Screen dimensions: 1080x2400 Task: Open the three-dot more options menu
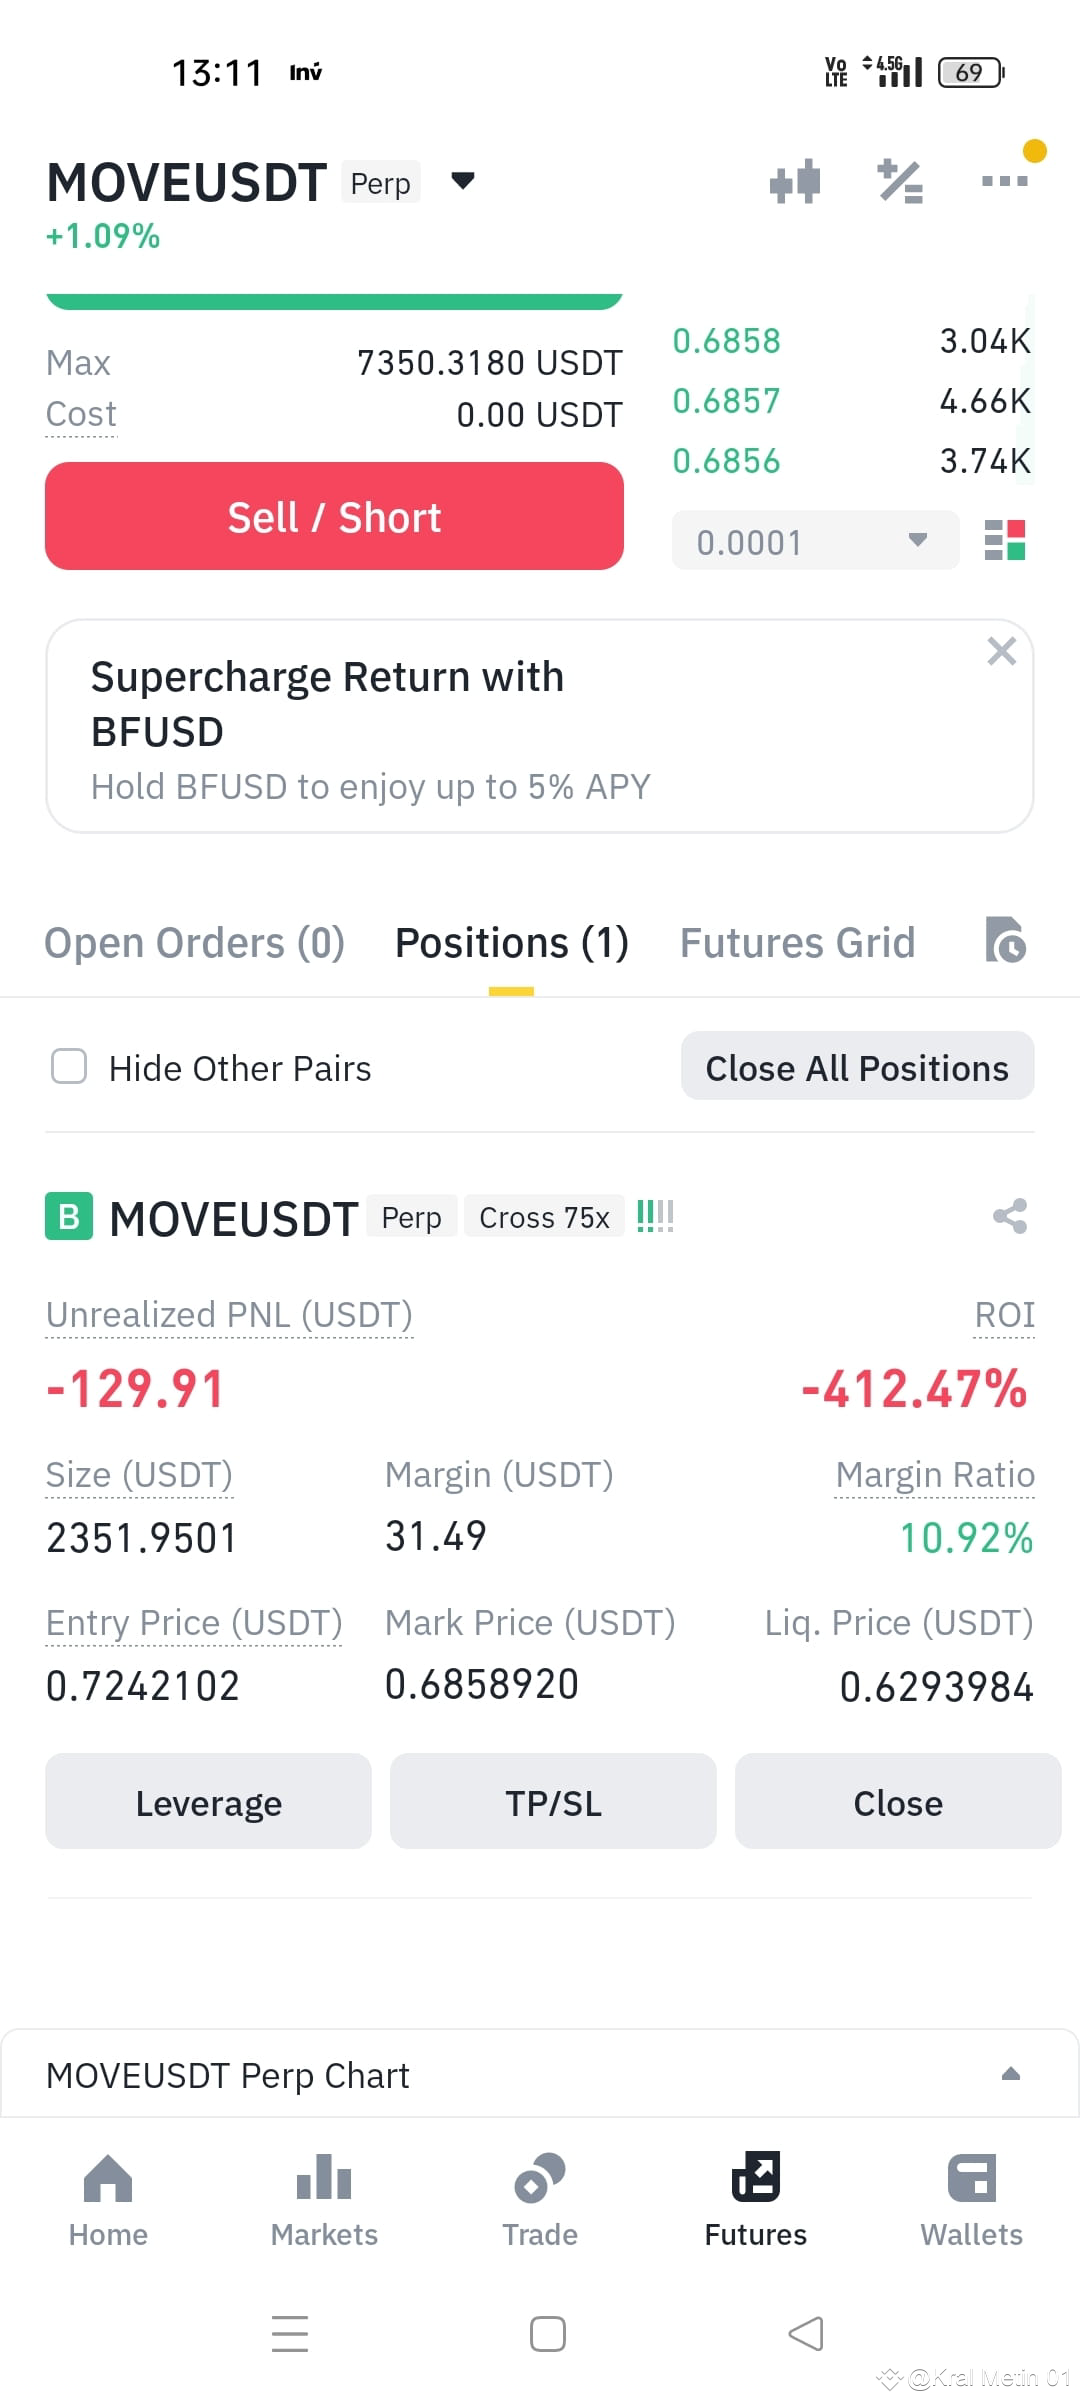point(1005,181)
